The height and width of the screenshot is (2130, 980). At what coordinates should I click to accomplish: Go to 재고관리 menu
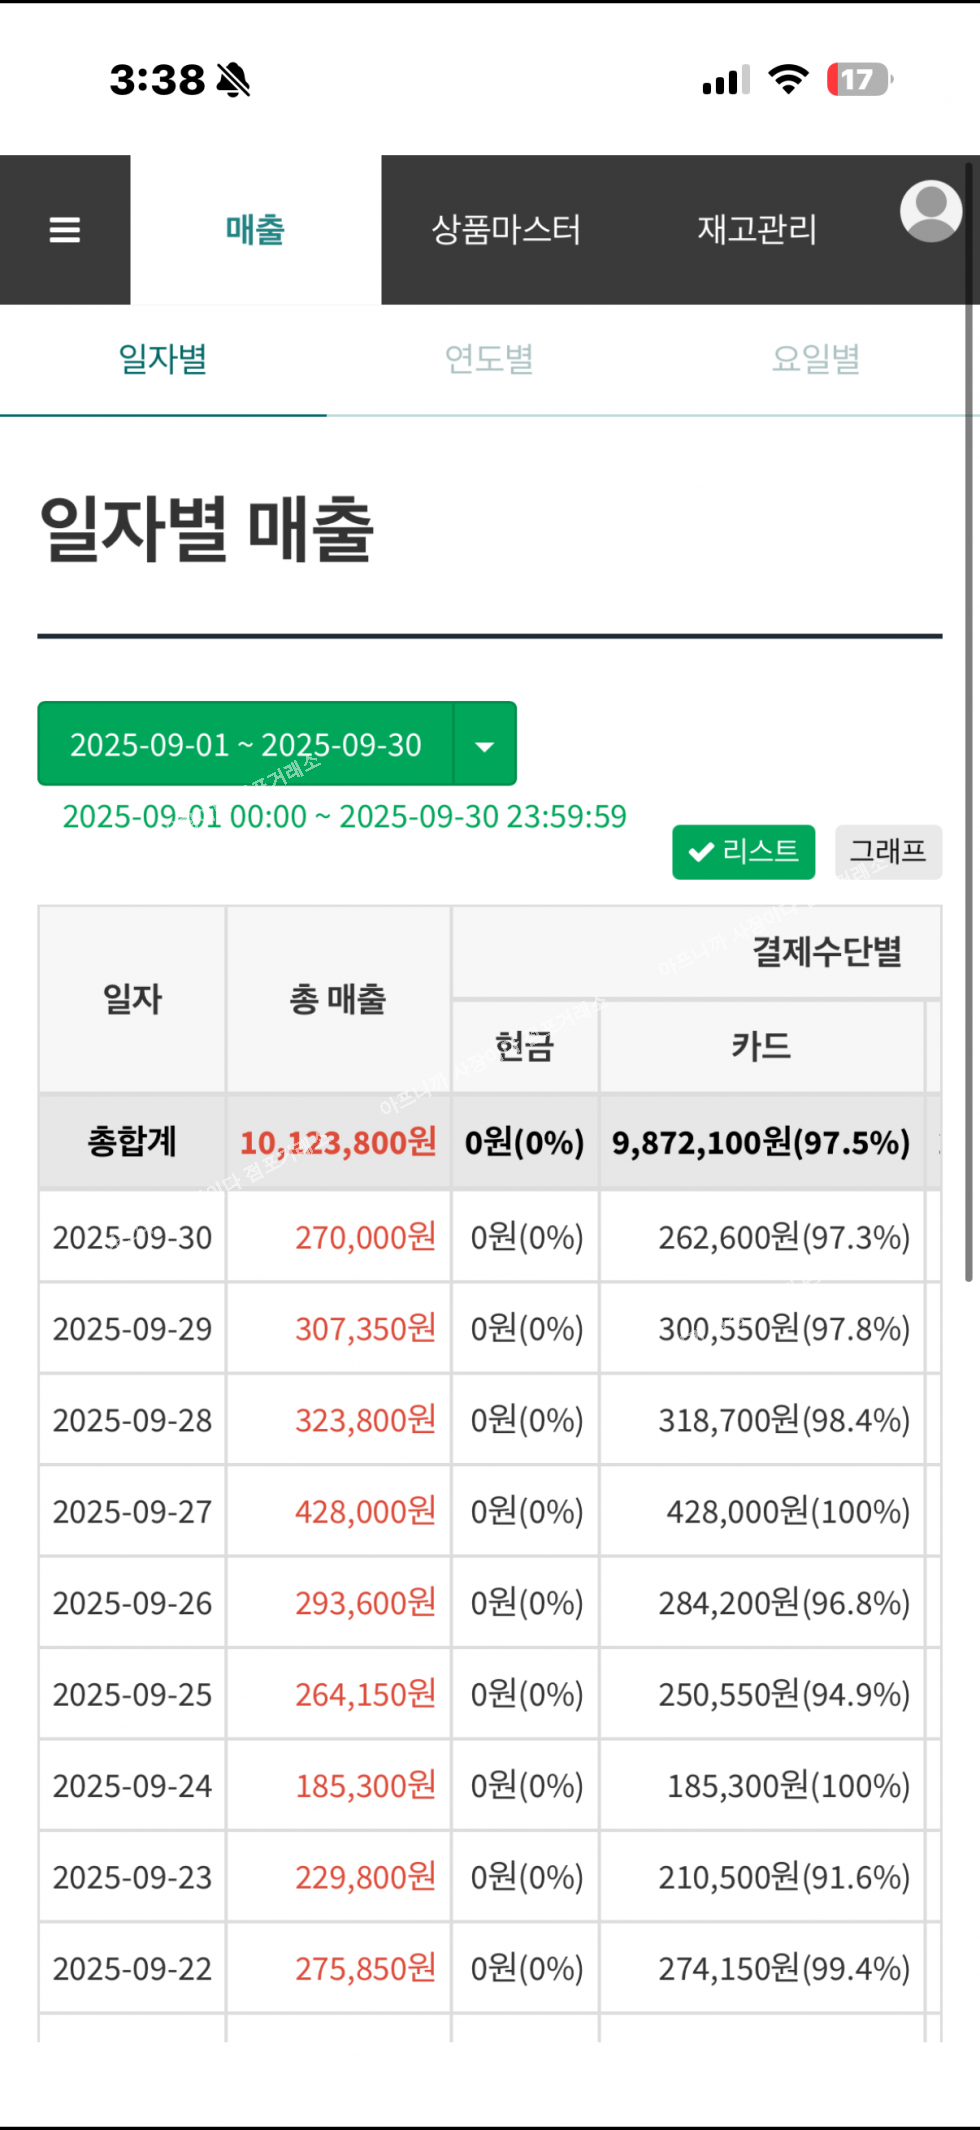[757, 230]
